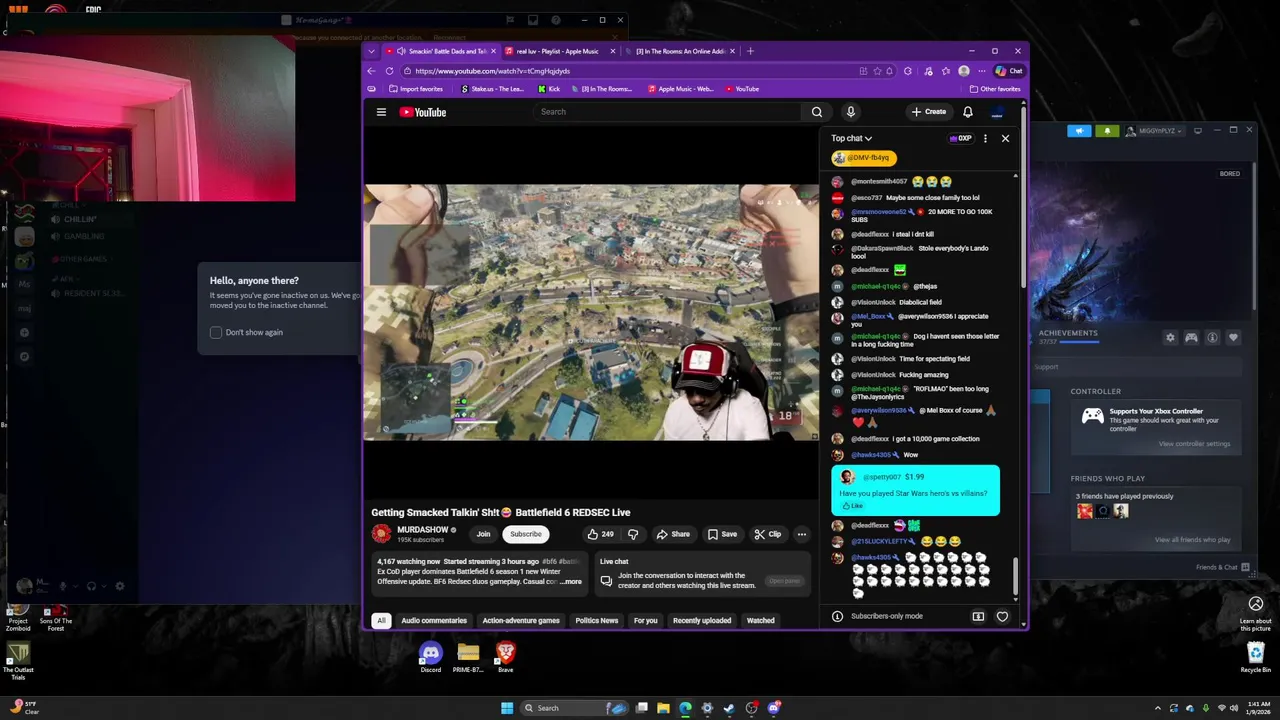Viewport: 1280px width, 720px height.
Task: Open Other favorites folder
Action: 995,89
